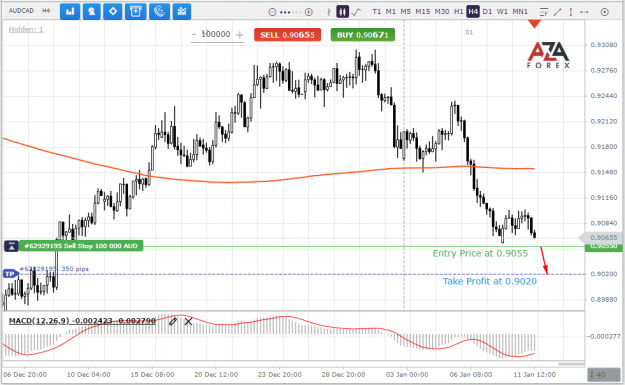Viewport: 625px width, 385px height.
Task: Select the W1 timeframe
Action: (502, 12)
